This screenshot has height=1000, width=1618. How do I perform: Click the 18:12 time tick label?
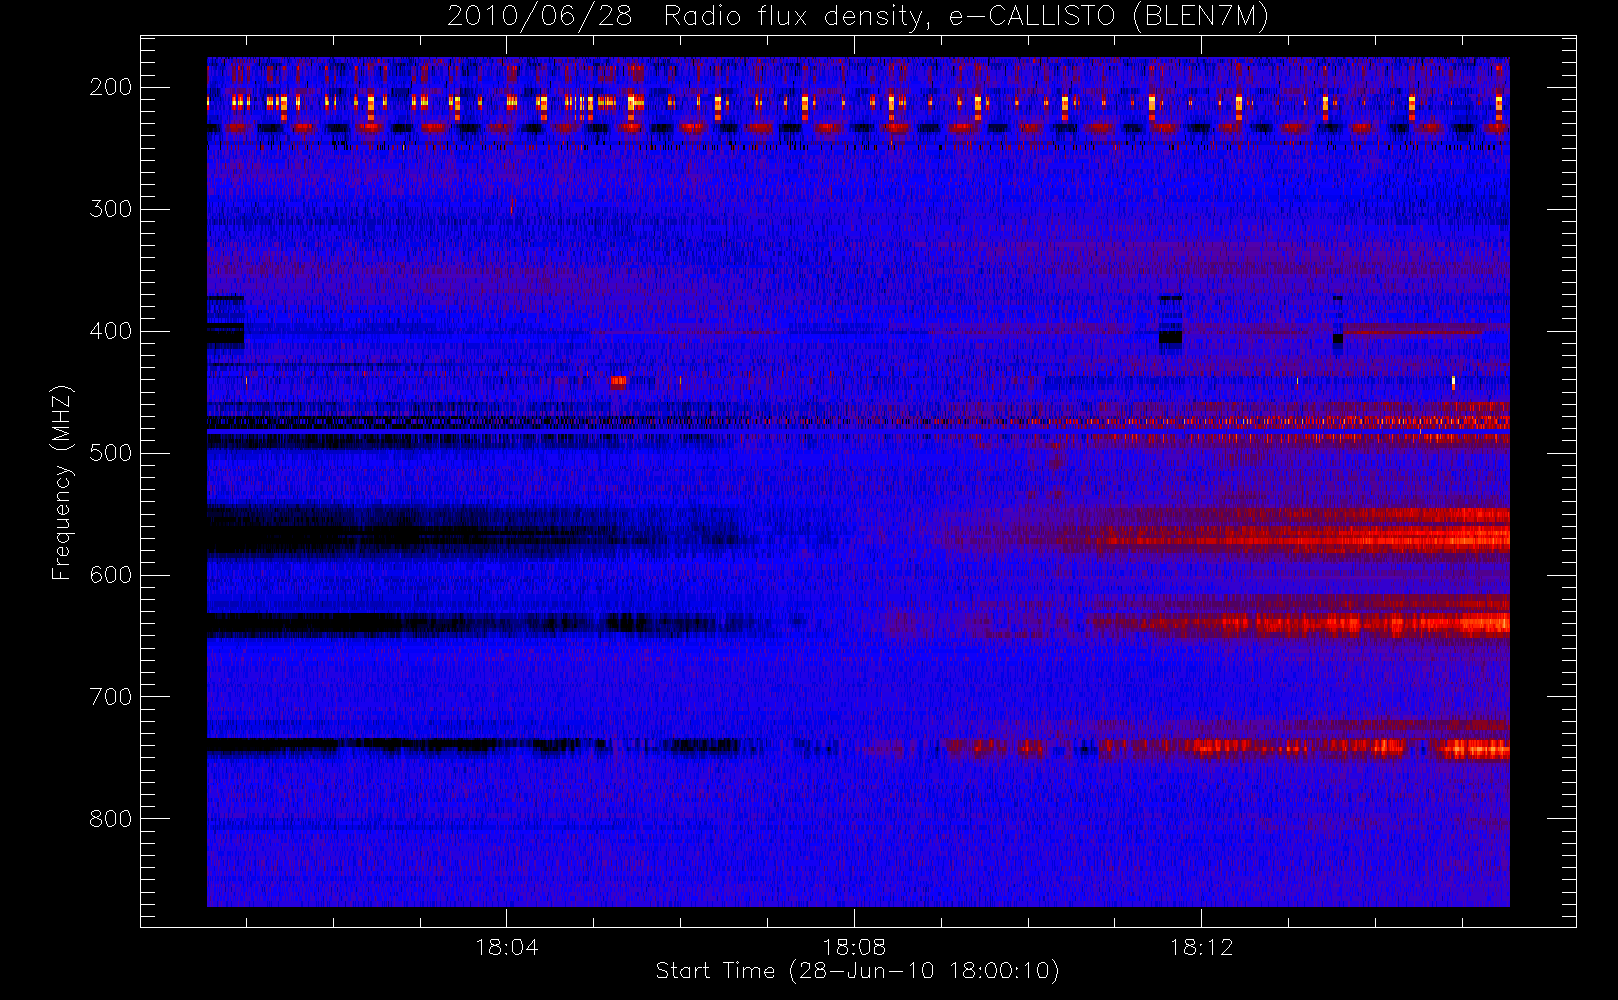[1201, 947]
